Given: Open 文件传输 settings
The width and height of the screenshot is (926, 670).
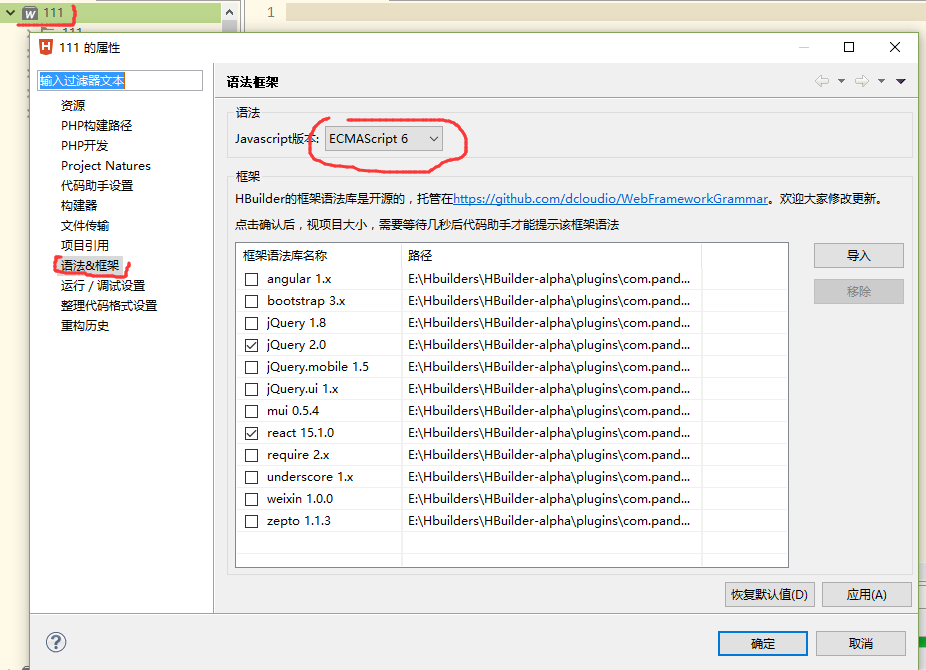Looking at the screenshot, I should click(x=84, y=225).
